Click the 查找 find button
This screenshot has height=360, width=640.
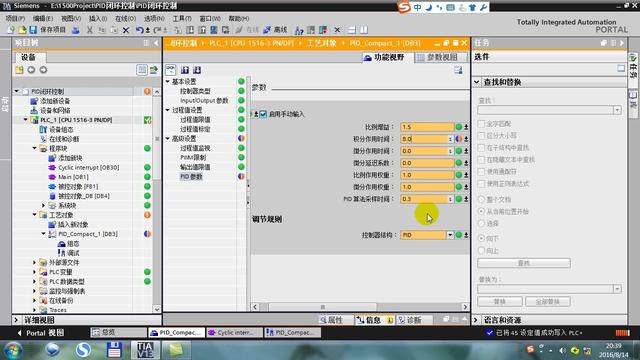[524, 263]
